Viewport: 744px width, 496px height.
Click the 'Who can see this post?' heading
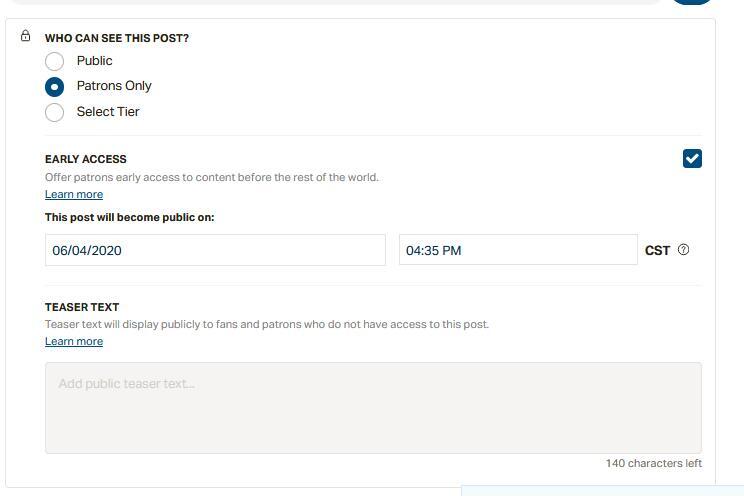(x=117, y=38)
